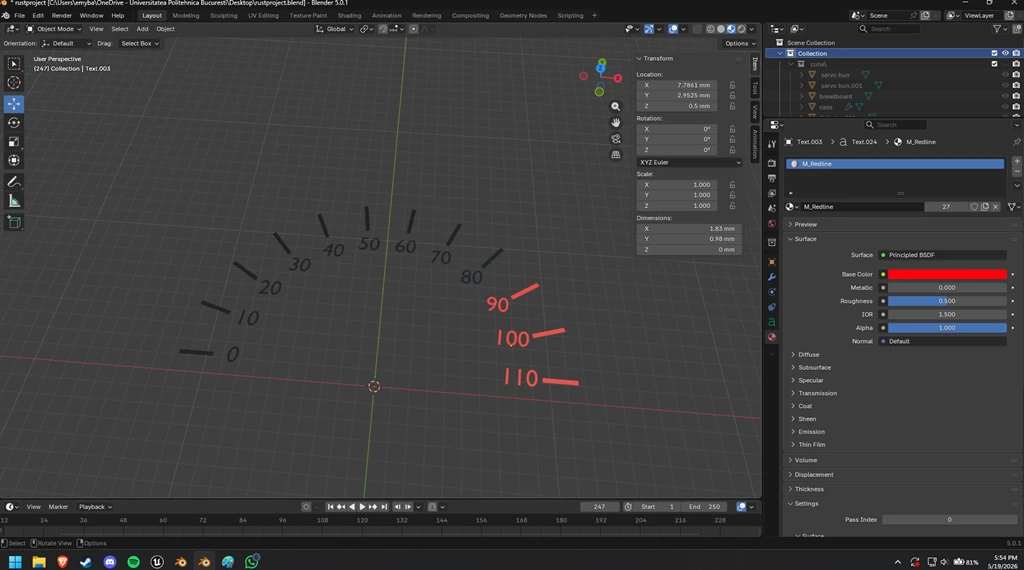Toggle Collection exclude checkbox in outliner

pyautogui.click(x=994, y=54)
